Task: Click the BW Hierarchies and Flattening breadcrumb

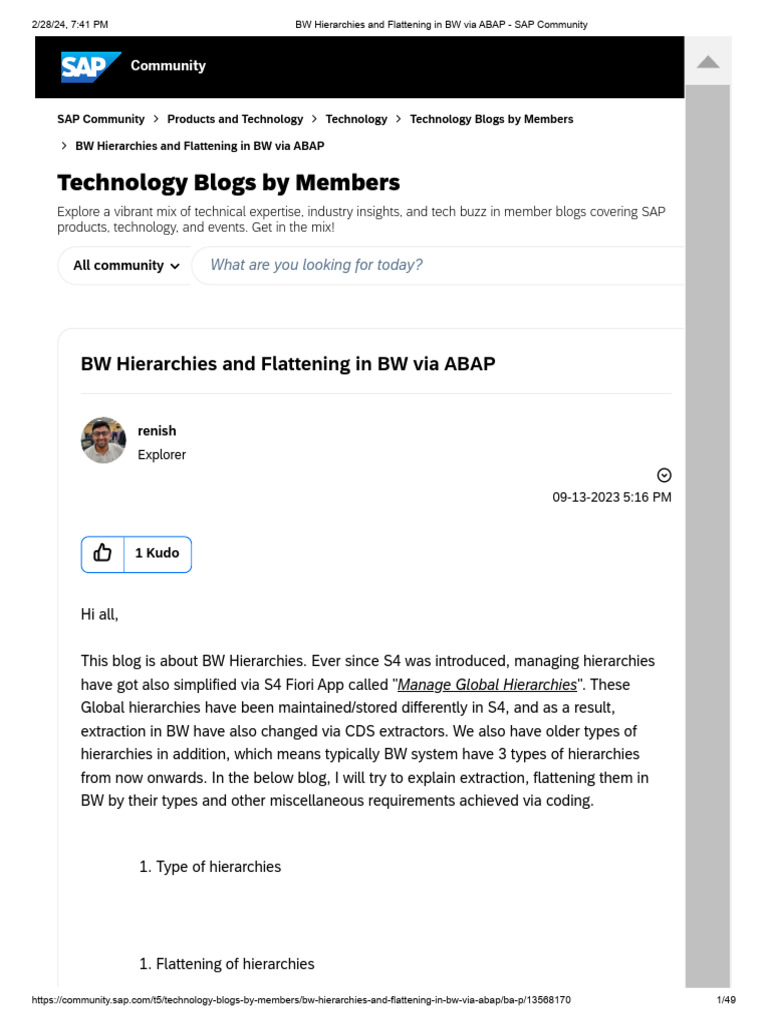Action: click(x=200, y=146)
